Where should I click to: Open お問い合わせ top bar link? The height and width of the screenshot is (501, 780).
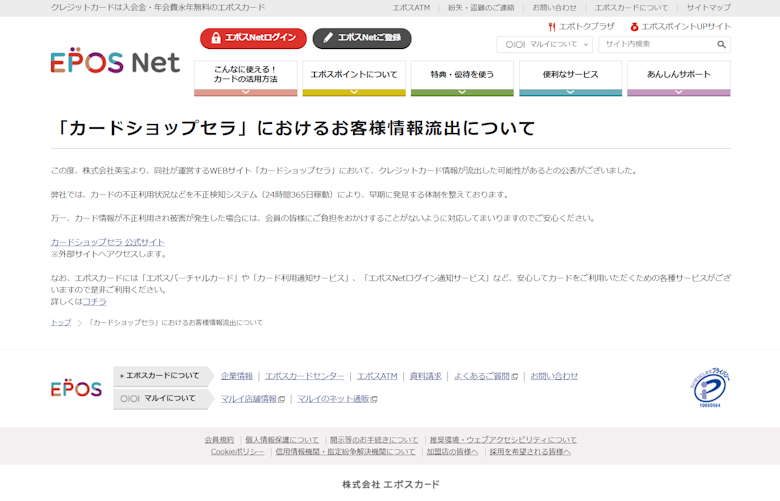click(x=554, y=8)
